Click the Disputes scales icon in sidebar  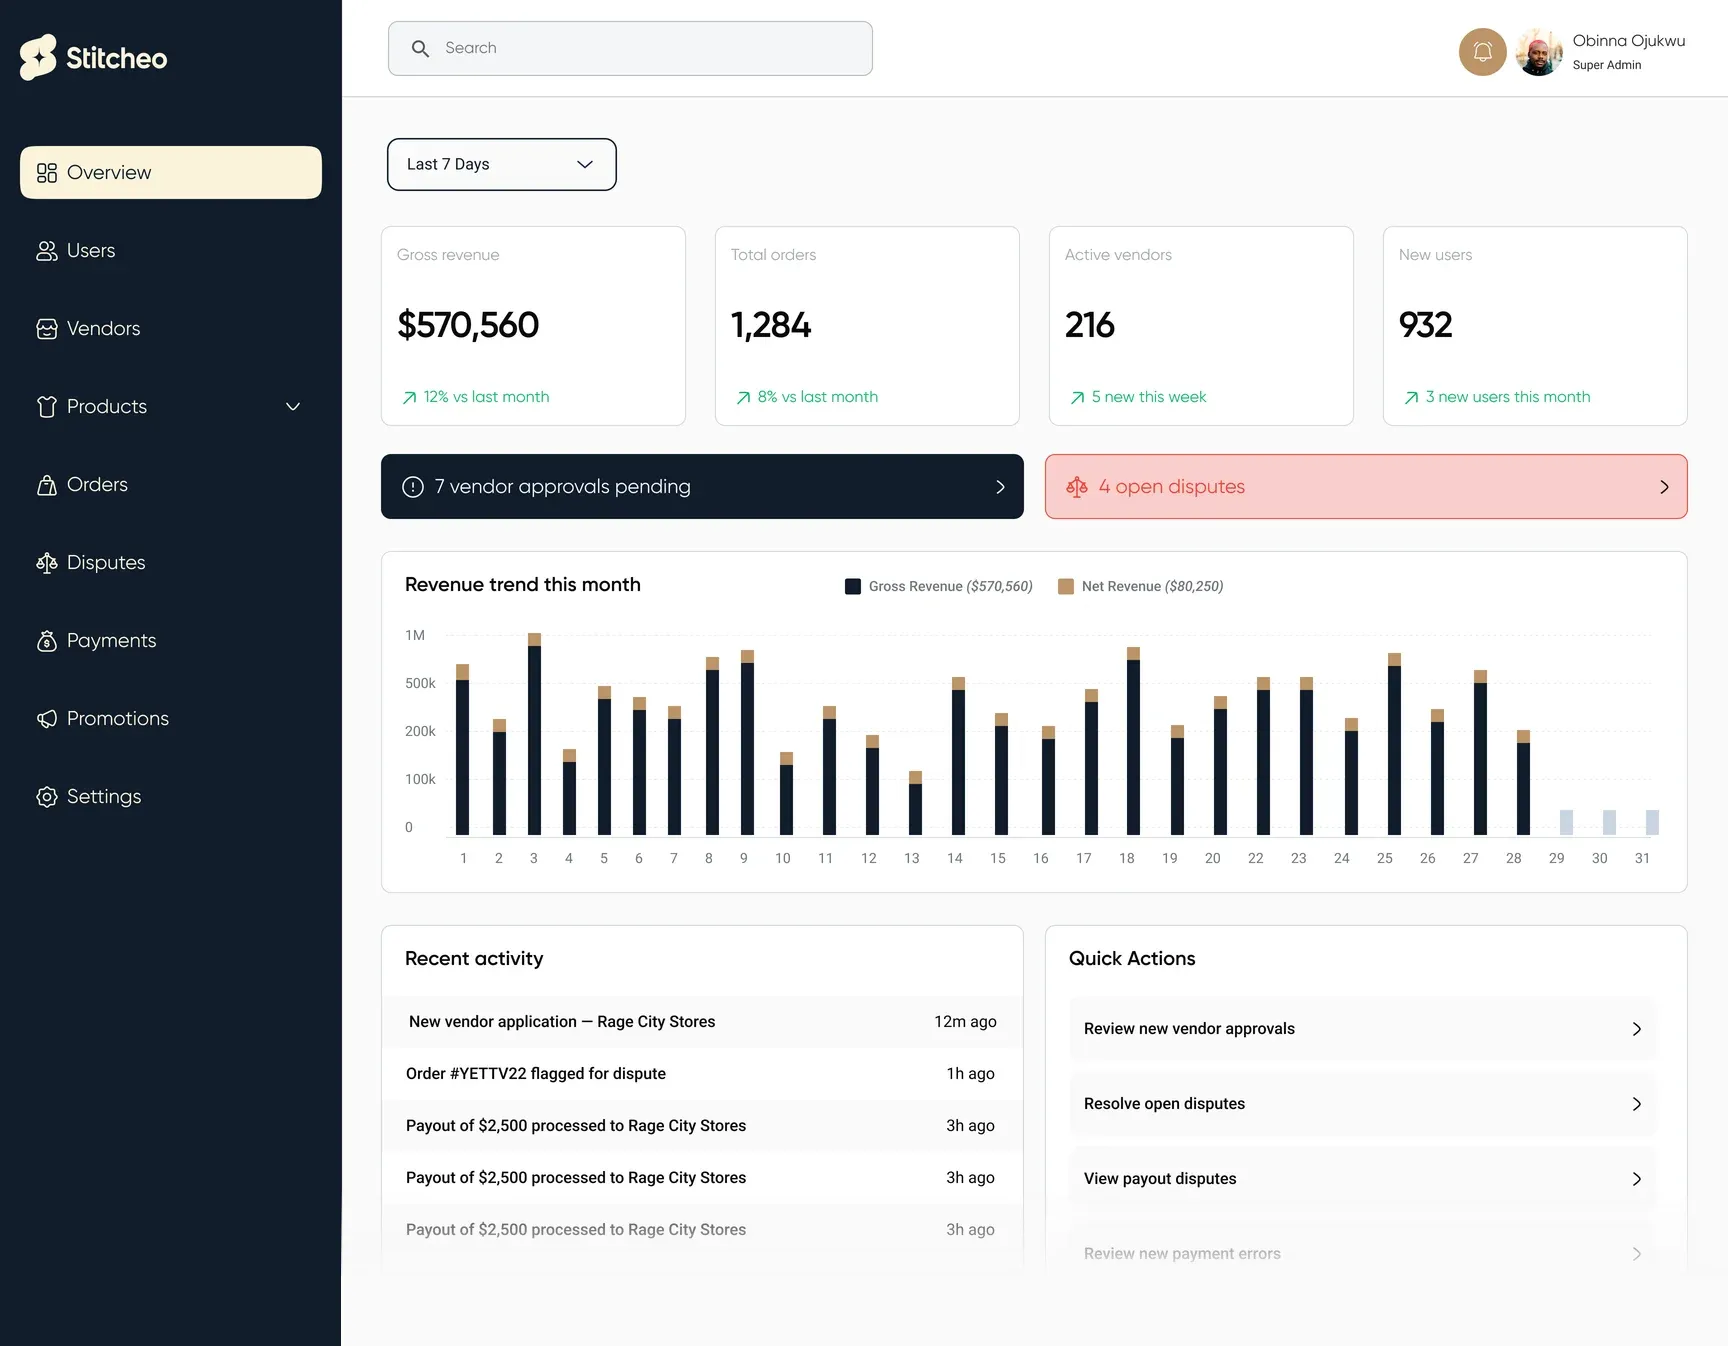(47, 563)
